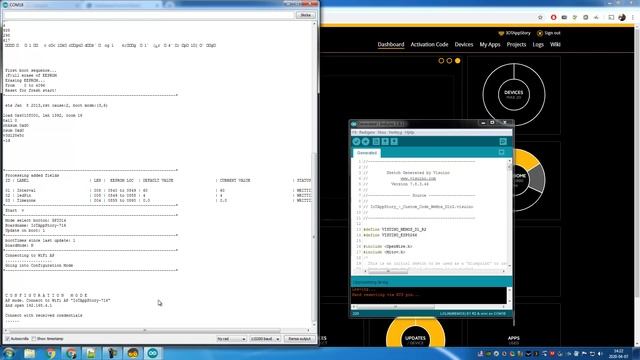Click the Arduino console vertical scrollbar
The image size is (640, 360).
(x=509, y=295)
